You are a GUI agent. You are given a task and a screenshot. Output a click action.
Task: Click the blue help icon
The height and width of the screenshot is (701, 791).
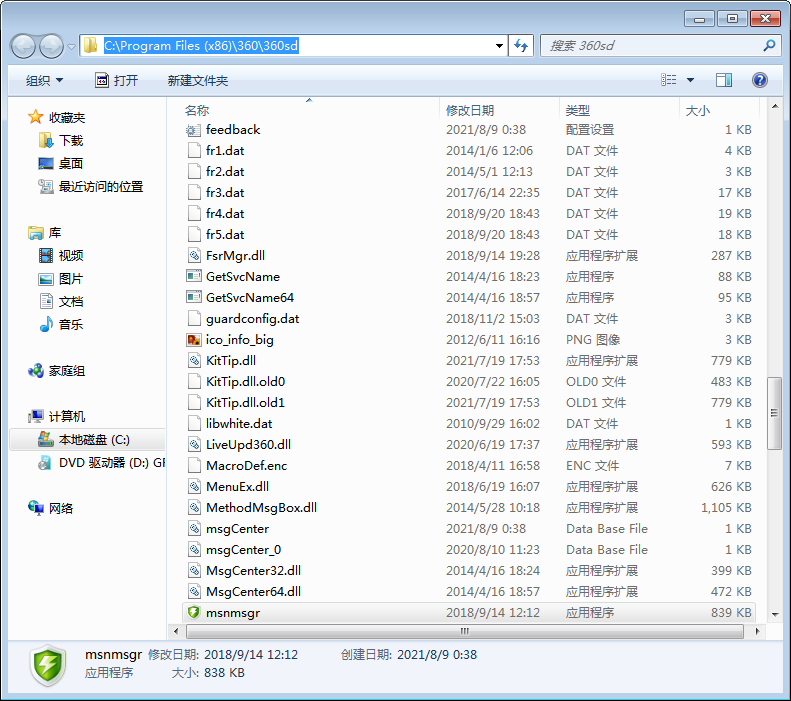click(x=759, y=80)
